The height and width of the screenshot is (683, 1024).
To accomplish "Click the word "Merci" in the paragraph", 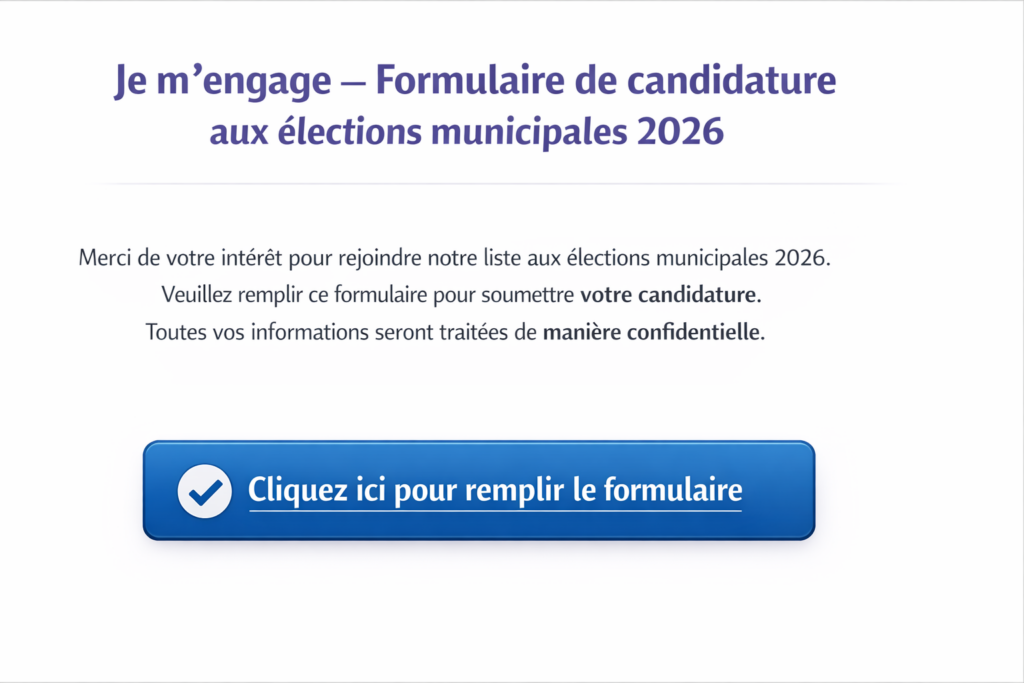I will [106, 258].
